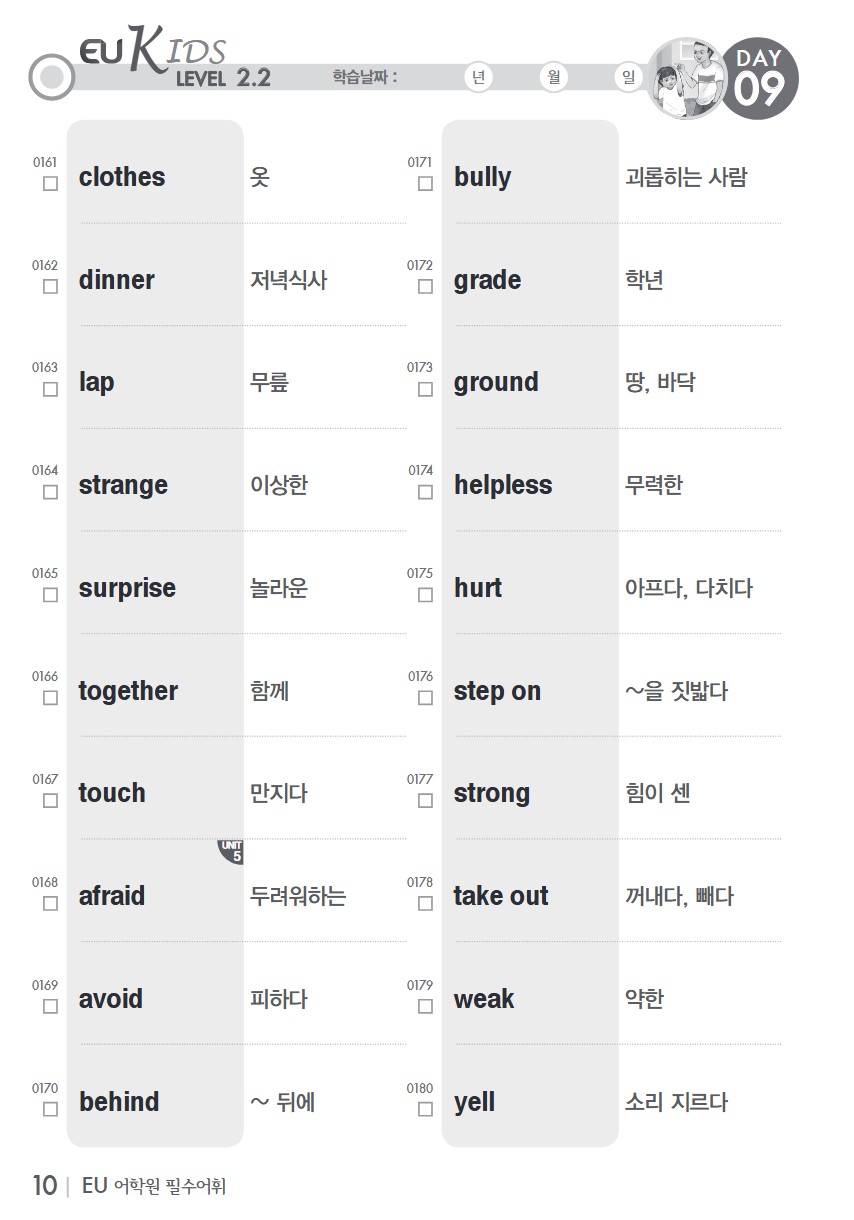
Task: Check the box for word 0161 clothes
Action: coord(50,184)
